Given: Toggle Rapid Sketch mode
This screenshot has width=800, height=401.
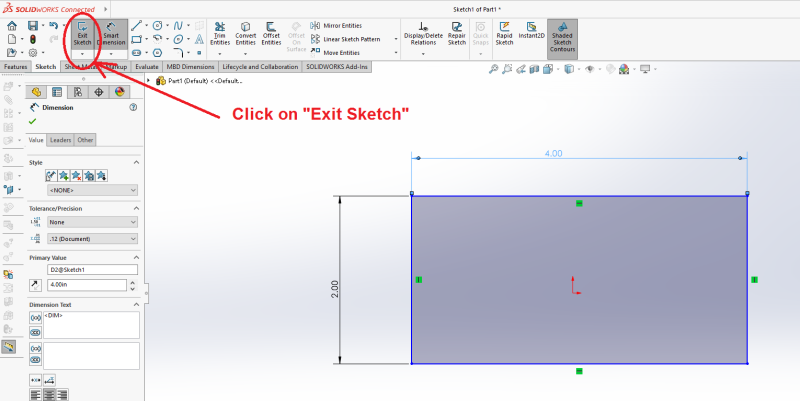Looking at the screenshot, I should click(504, 34).
